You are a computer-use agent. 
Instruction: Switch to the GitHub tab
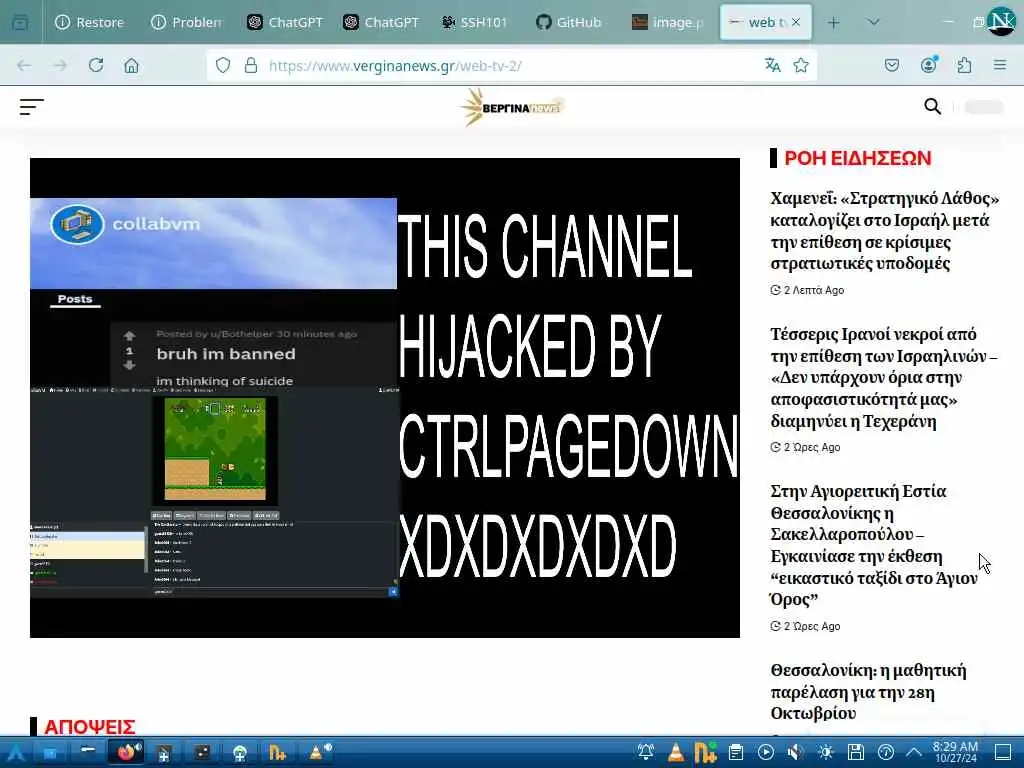pos(569,22)
